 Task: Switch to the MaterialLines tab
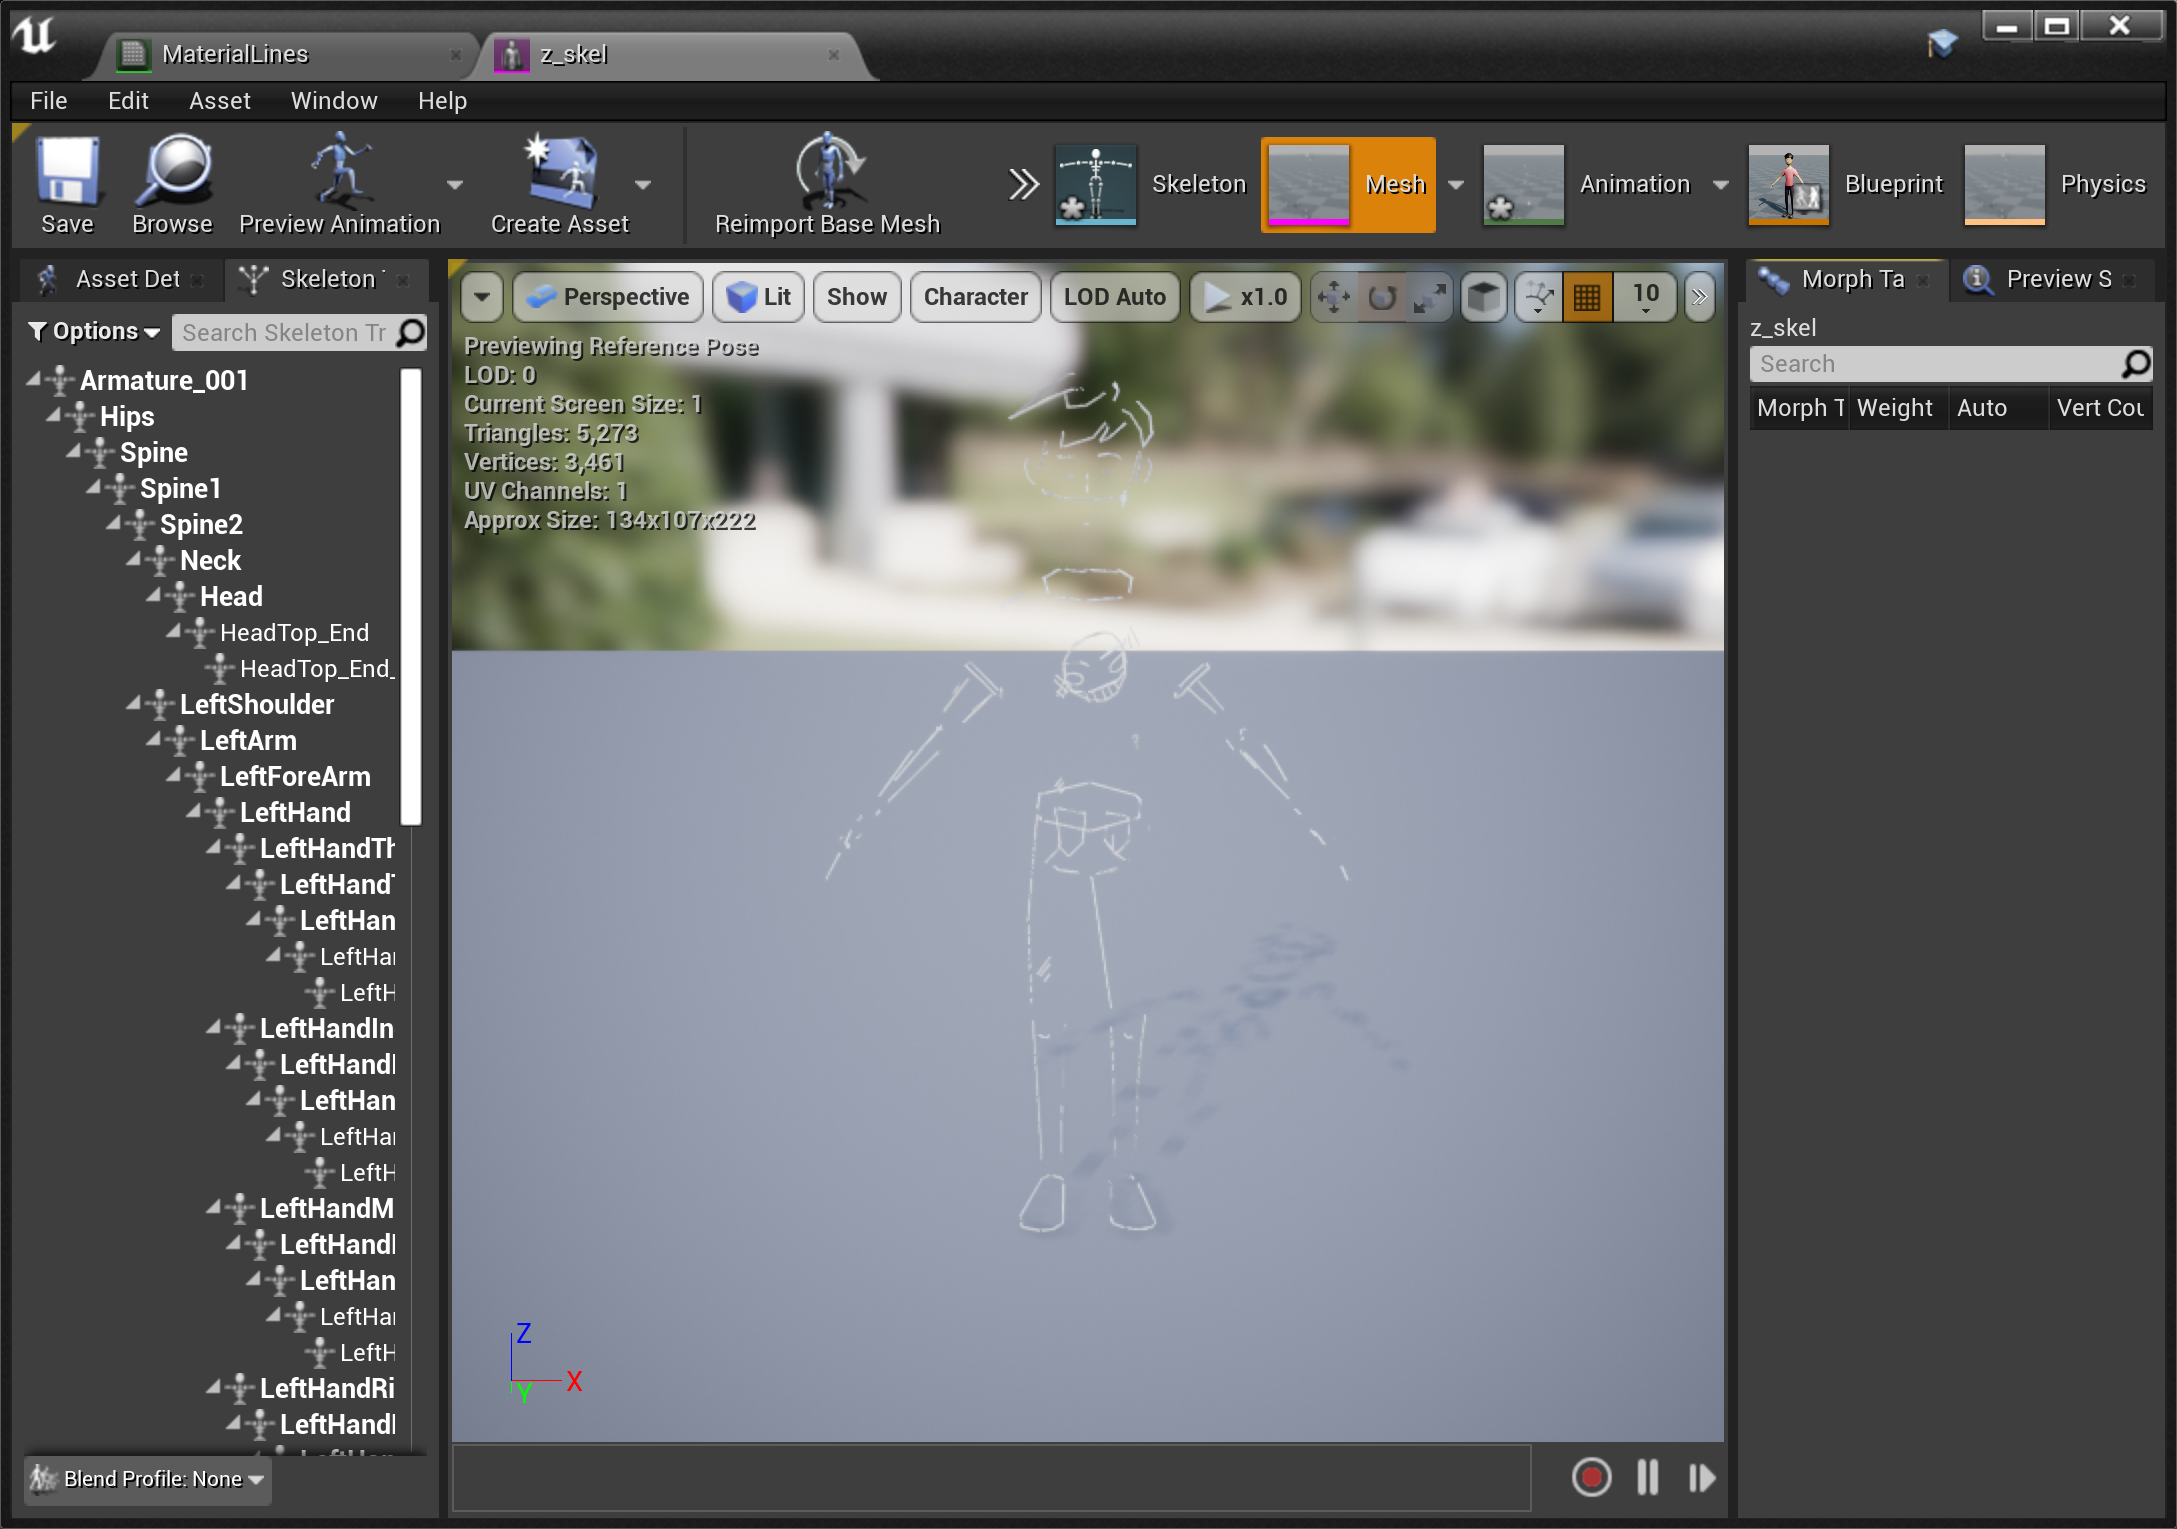[x=235, y=54]
